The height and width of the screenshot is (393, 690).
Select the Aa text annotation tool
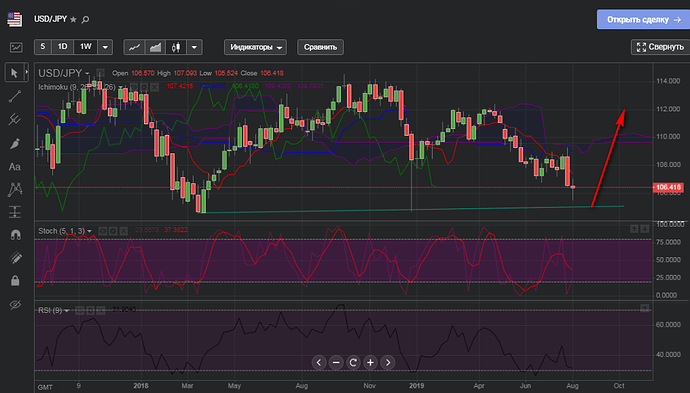[15, 167]
